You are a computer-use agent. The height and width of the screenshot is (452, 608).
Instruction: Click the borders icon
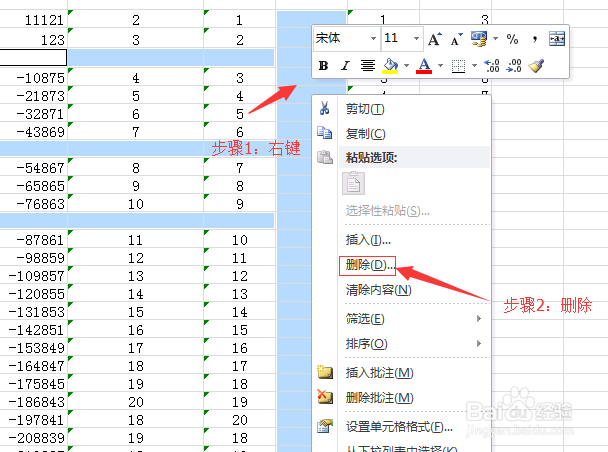pyautogui.click(x=458, y=66)
